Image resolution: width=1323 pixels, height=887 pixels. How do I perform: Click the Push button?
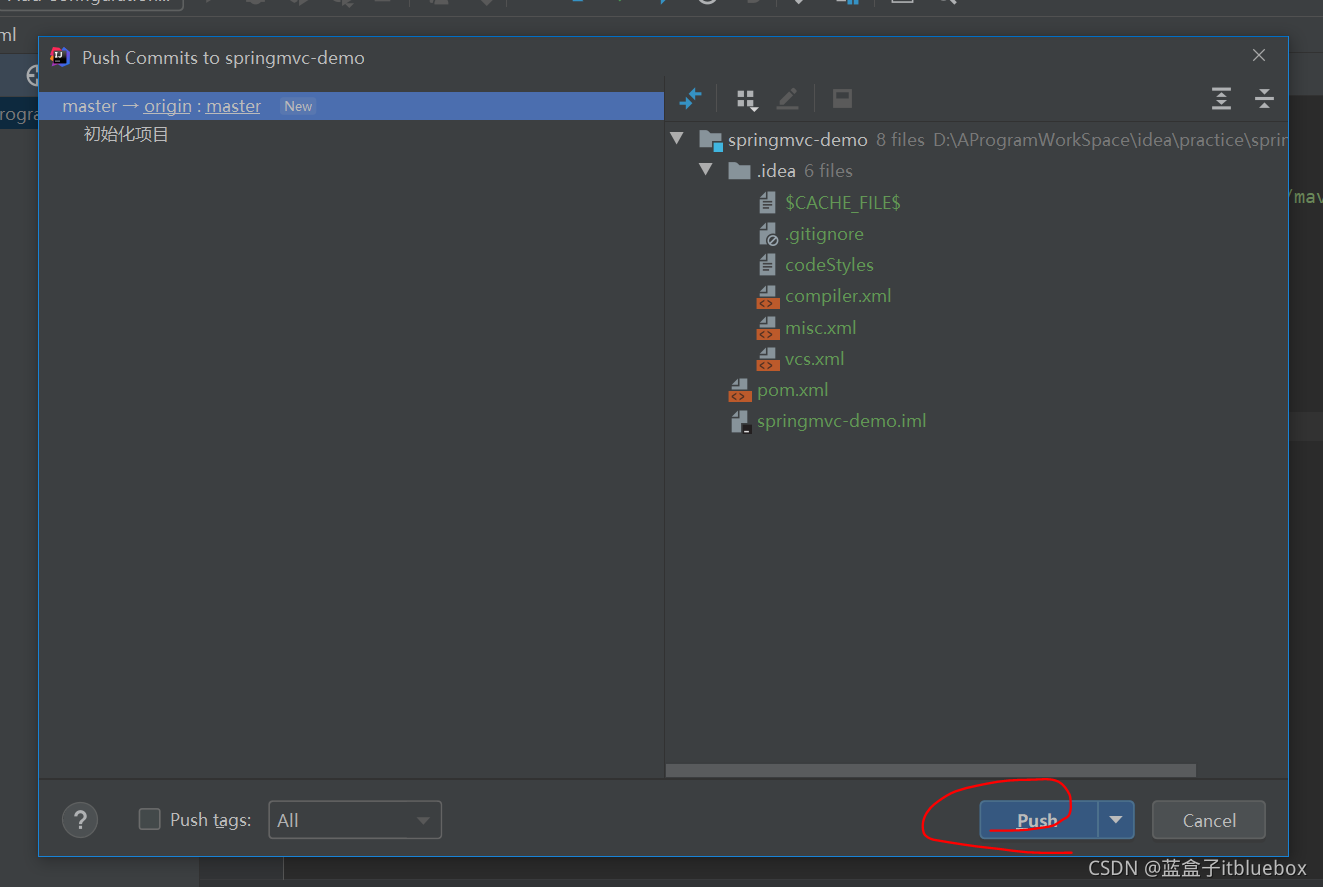1038,820
